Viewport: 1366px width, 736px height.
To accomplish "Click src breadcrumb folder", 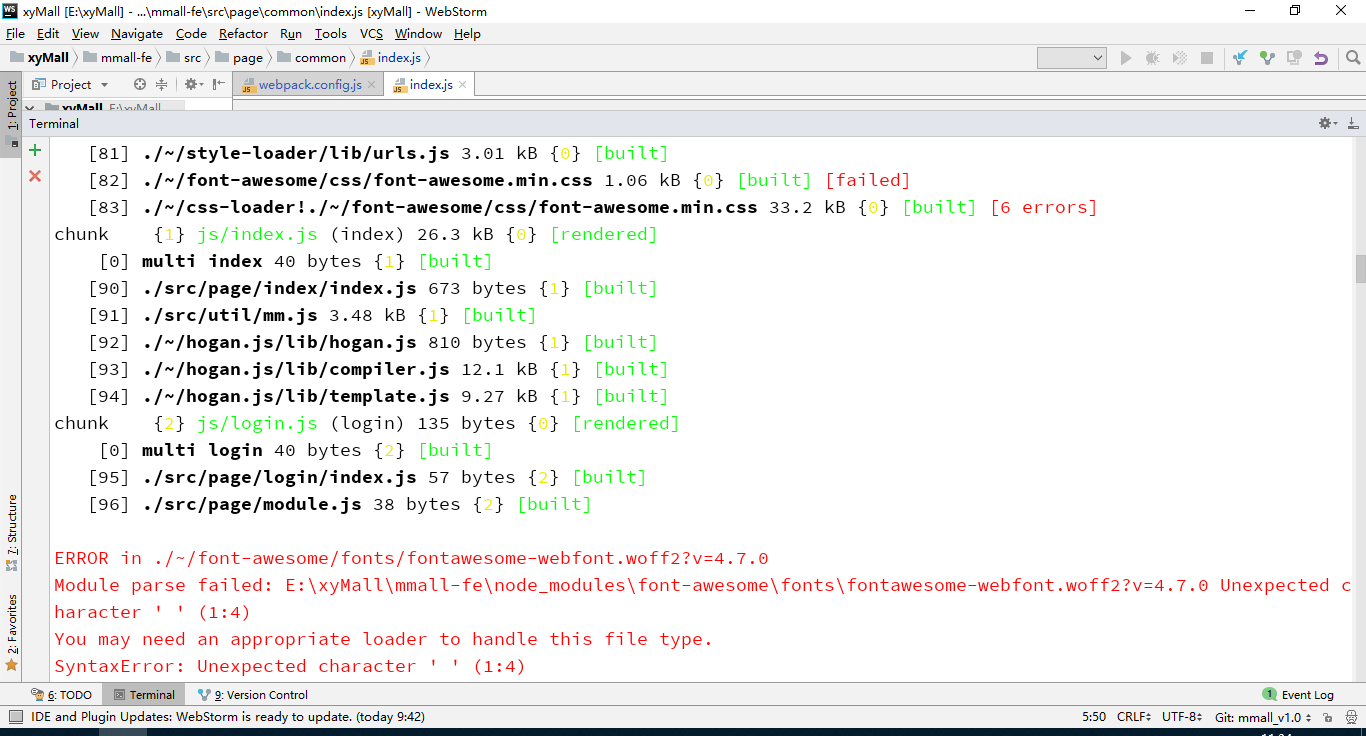I will point(183,58).
